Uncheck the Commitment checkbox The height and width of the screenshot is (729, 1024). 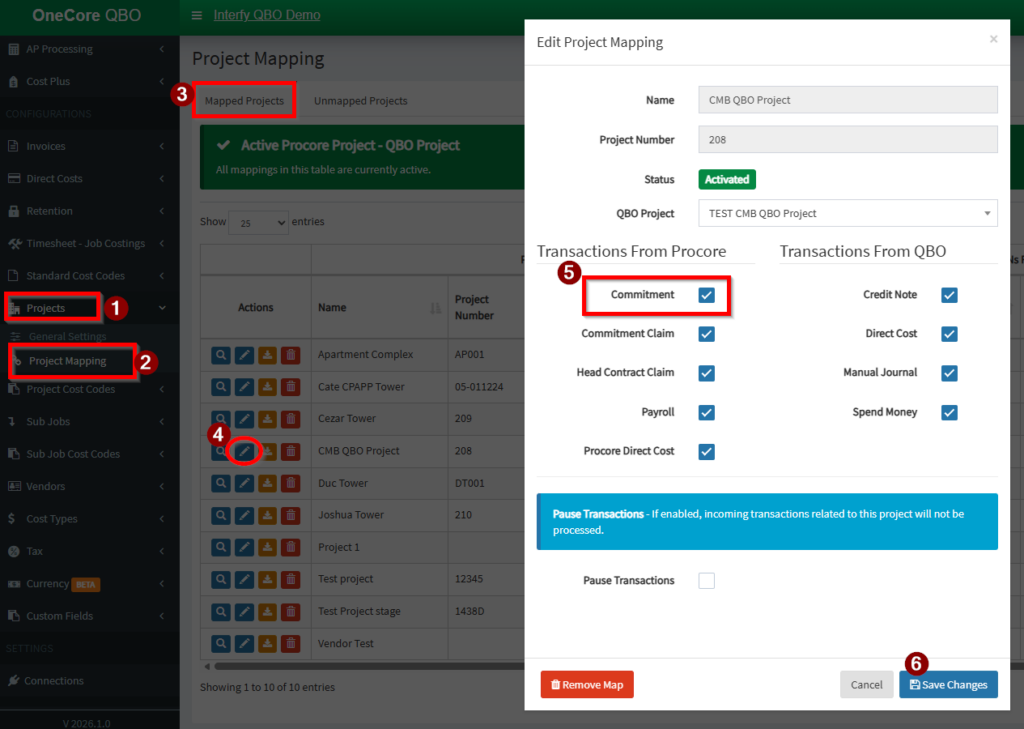pos(706,295)
